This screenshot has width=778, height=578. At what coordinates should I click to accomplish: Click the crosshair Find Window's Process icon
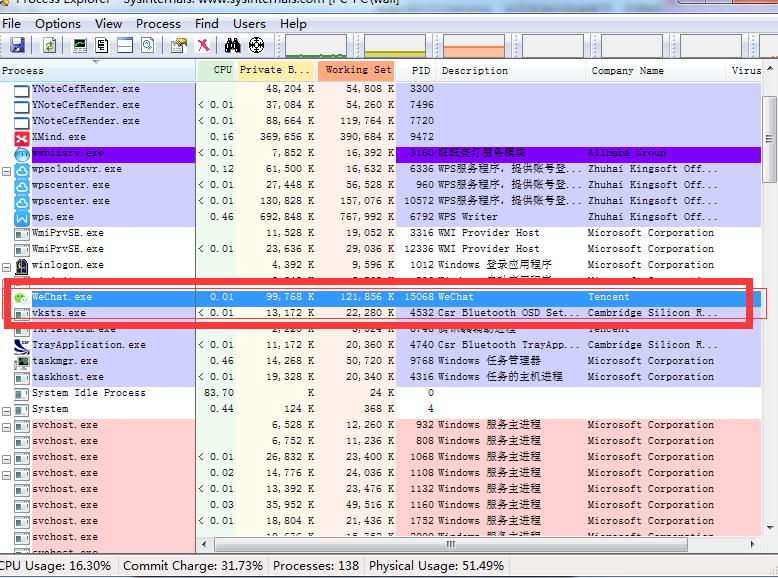(x=256, y=46)
